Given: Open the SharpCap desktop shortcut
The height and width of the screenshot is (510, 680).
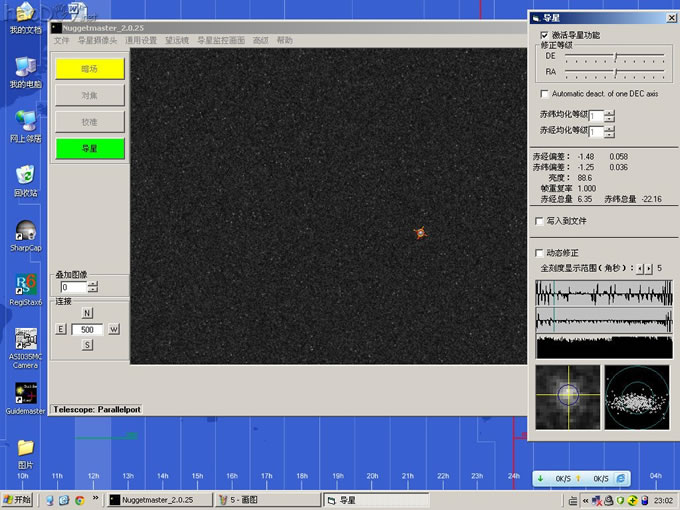Looking at the screenshot, I should (26, 232).
